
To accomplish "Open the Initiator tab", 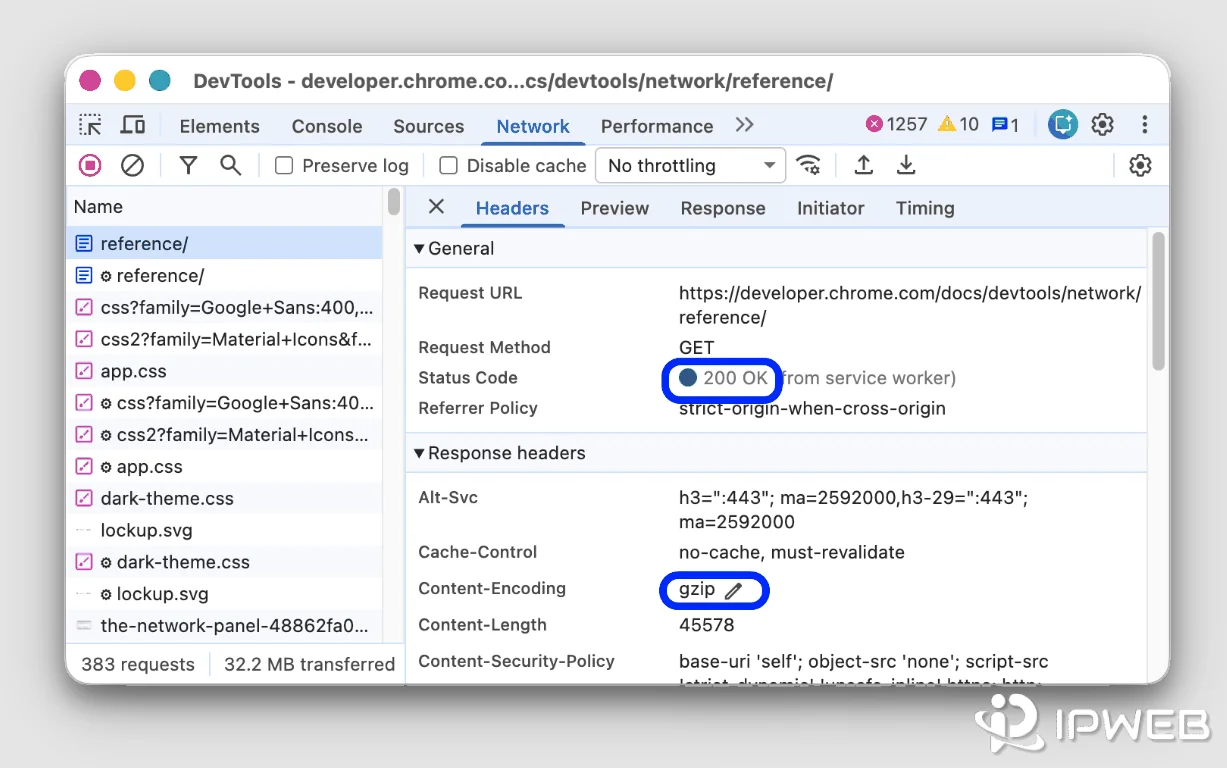I will pos(830,208).
